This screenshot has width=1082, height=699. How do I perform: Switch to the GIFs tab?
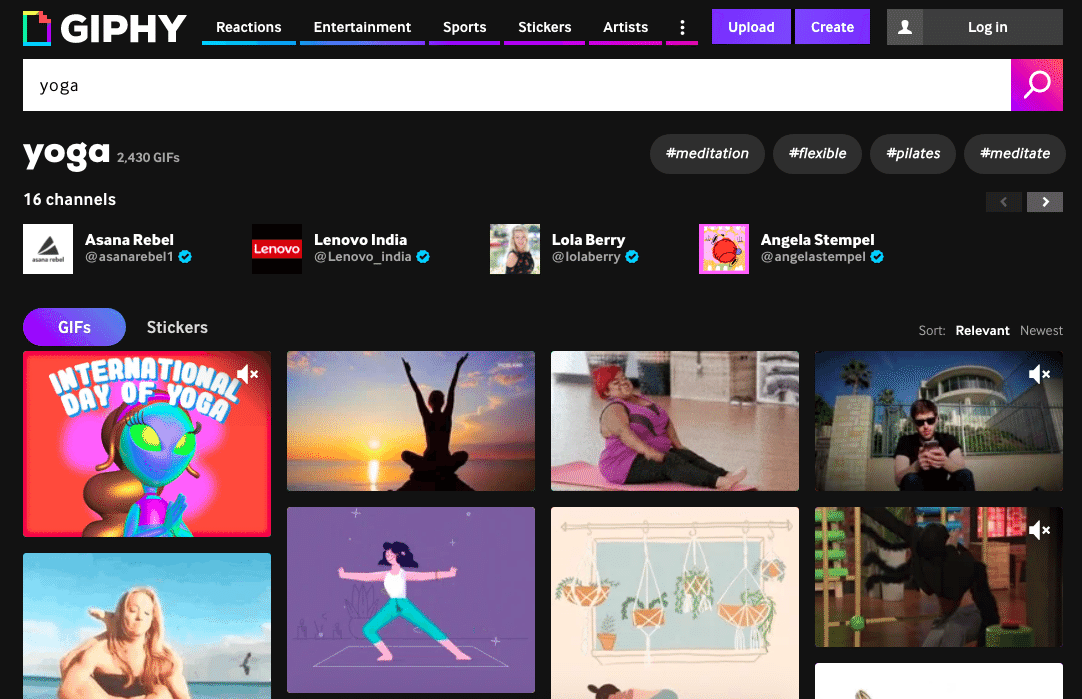(x=75, y=327)
